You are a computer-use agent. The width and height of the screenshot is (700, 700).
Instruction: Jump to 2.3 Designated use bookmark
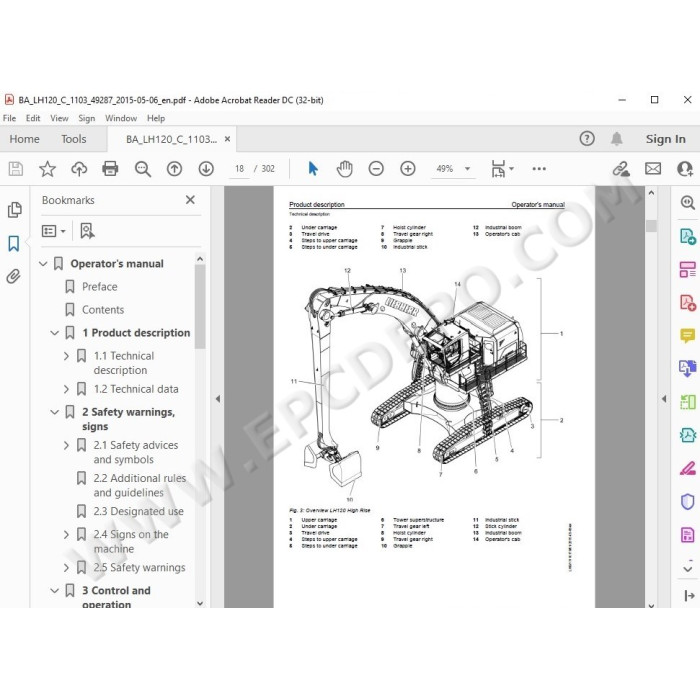[x=138, y=512]
